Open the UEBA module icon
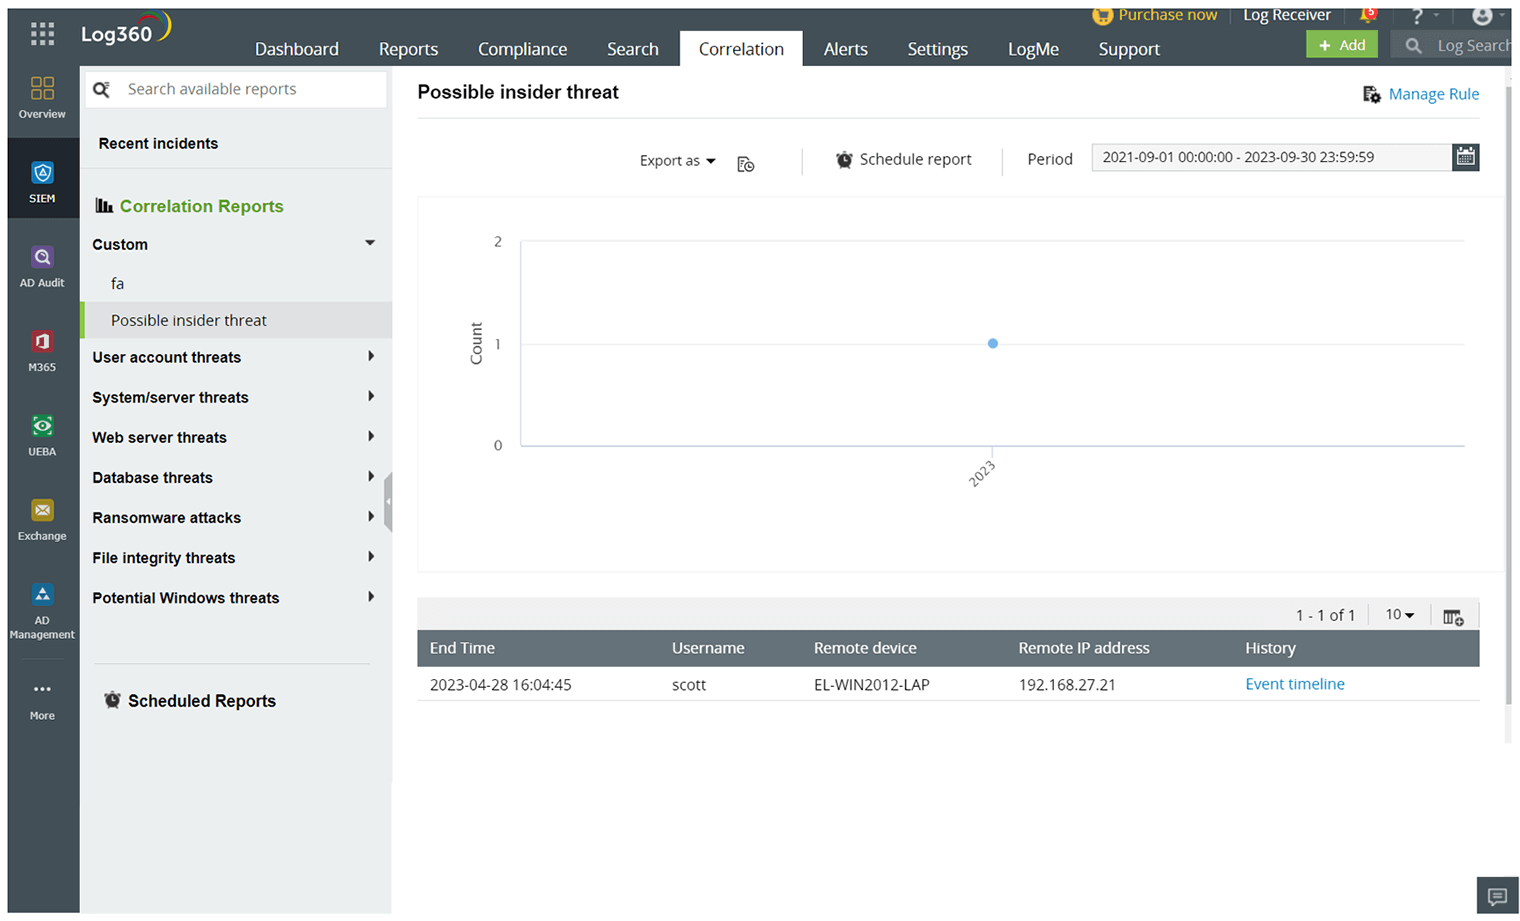This screenshot has width=1520, height=921. click(42, 426)
